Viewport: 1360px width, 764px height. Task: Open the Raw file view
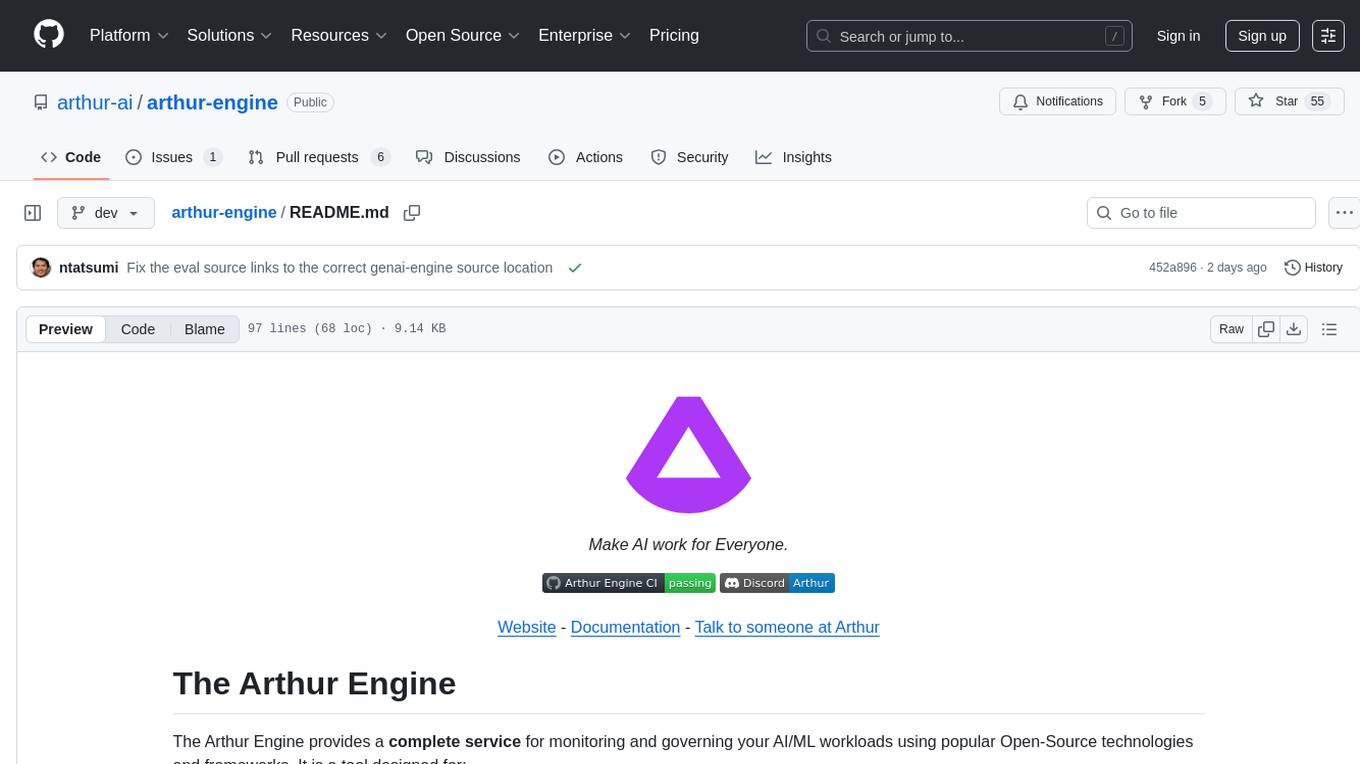pos(1231,329)
